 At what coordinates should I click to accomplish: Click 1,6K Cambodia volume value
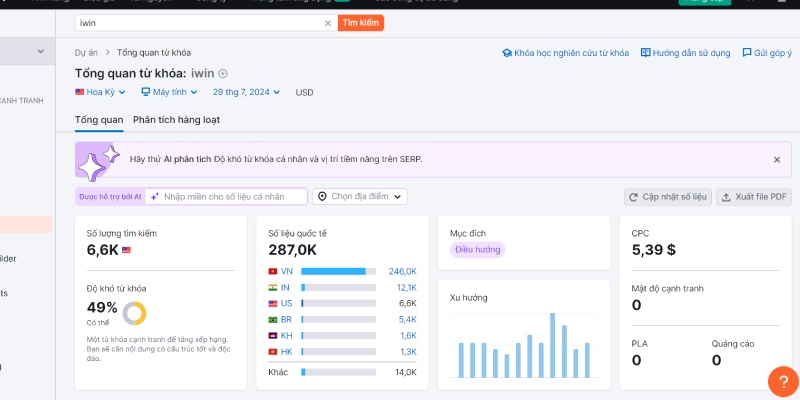click(408, 336)
